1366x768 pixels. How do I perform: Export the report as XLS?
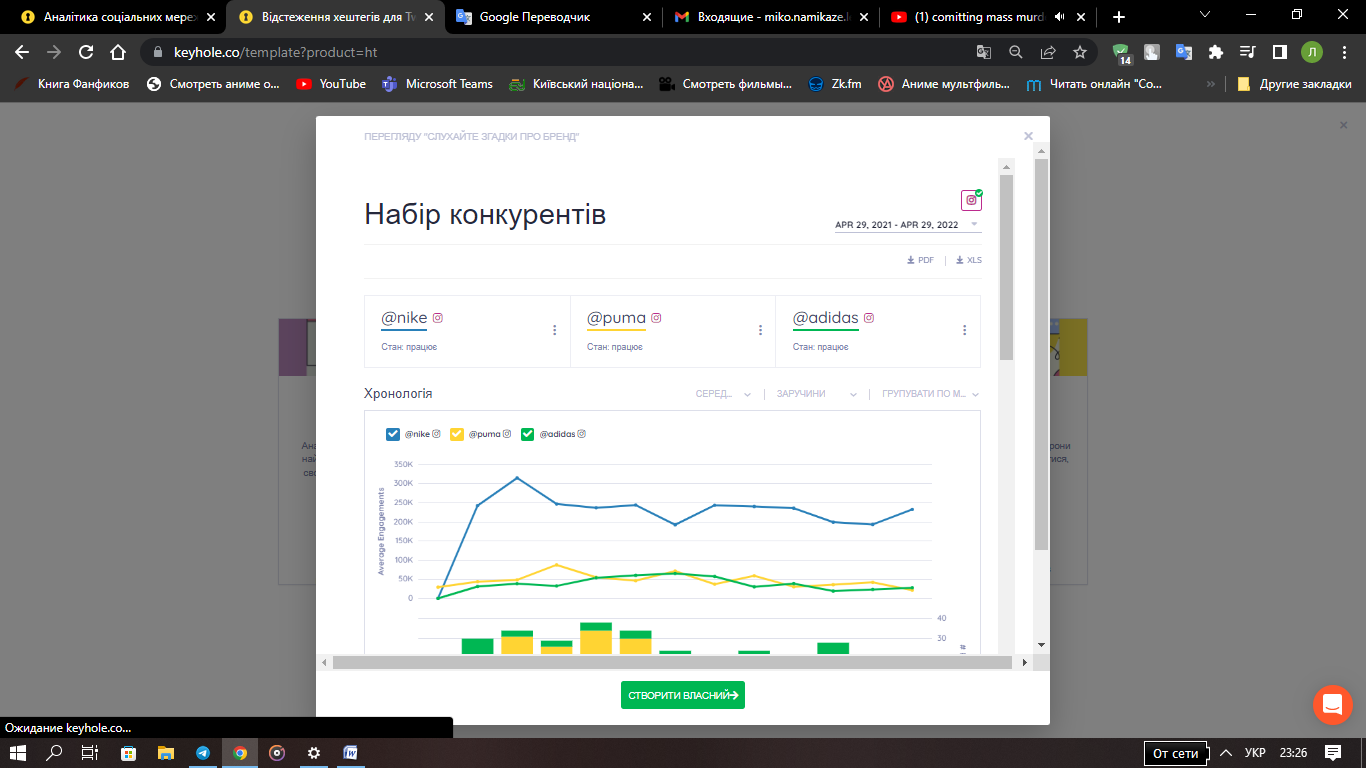[969, 260]
